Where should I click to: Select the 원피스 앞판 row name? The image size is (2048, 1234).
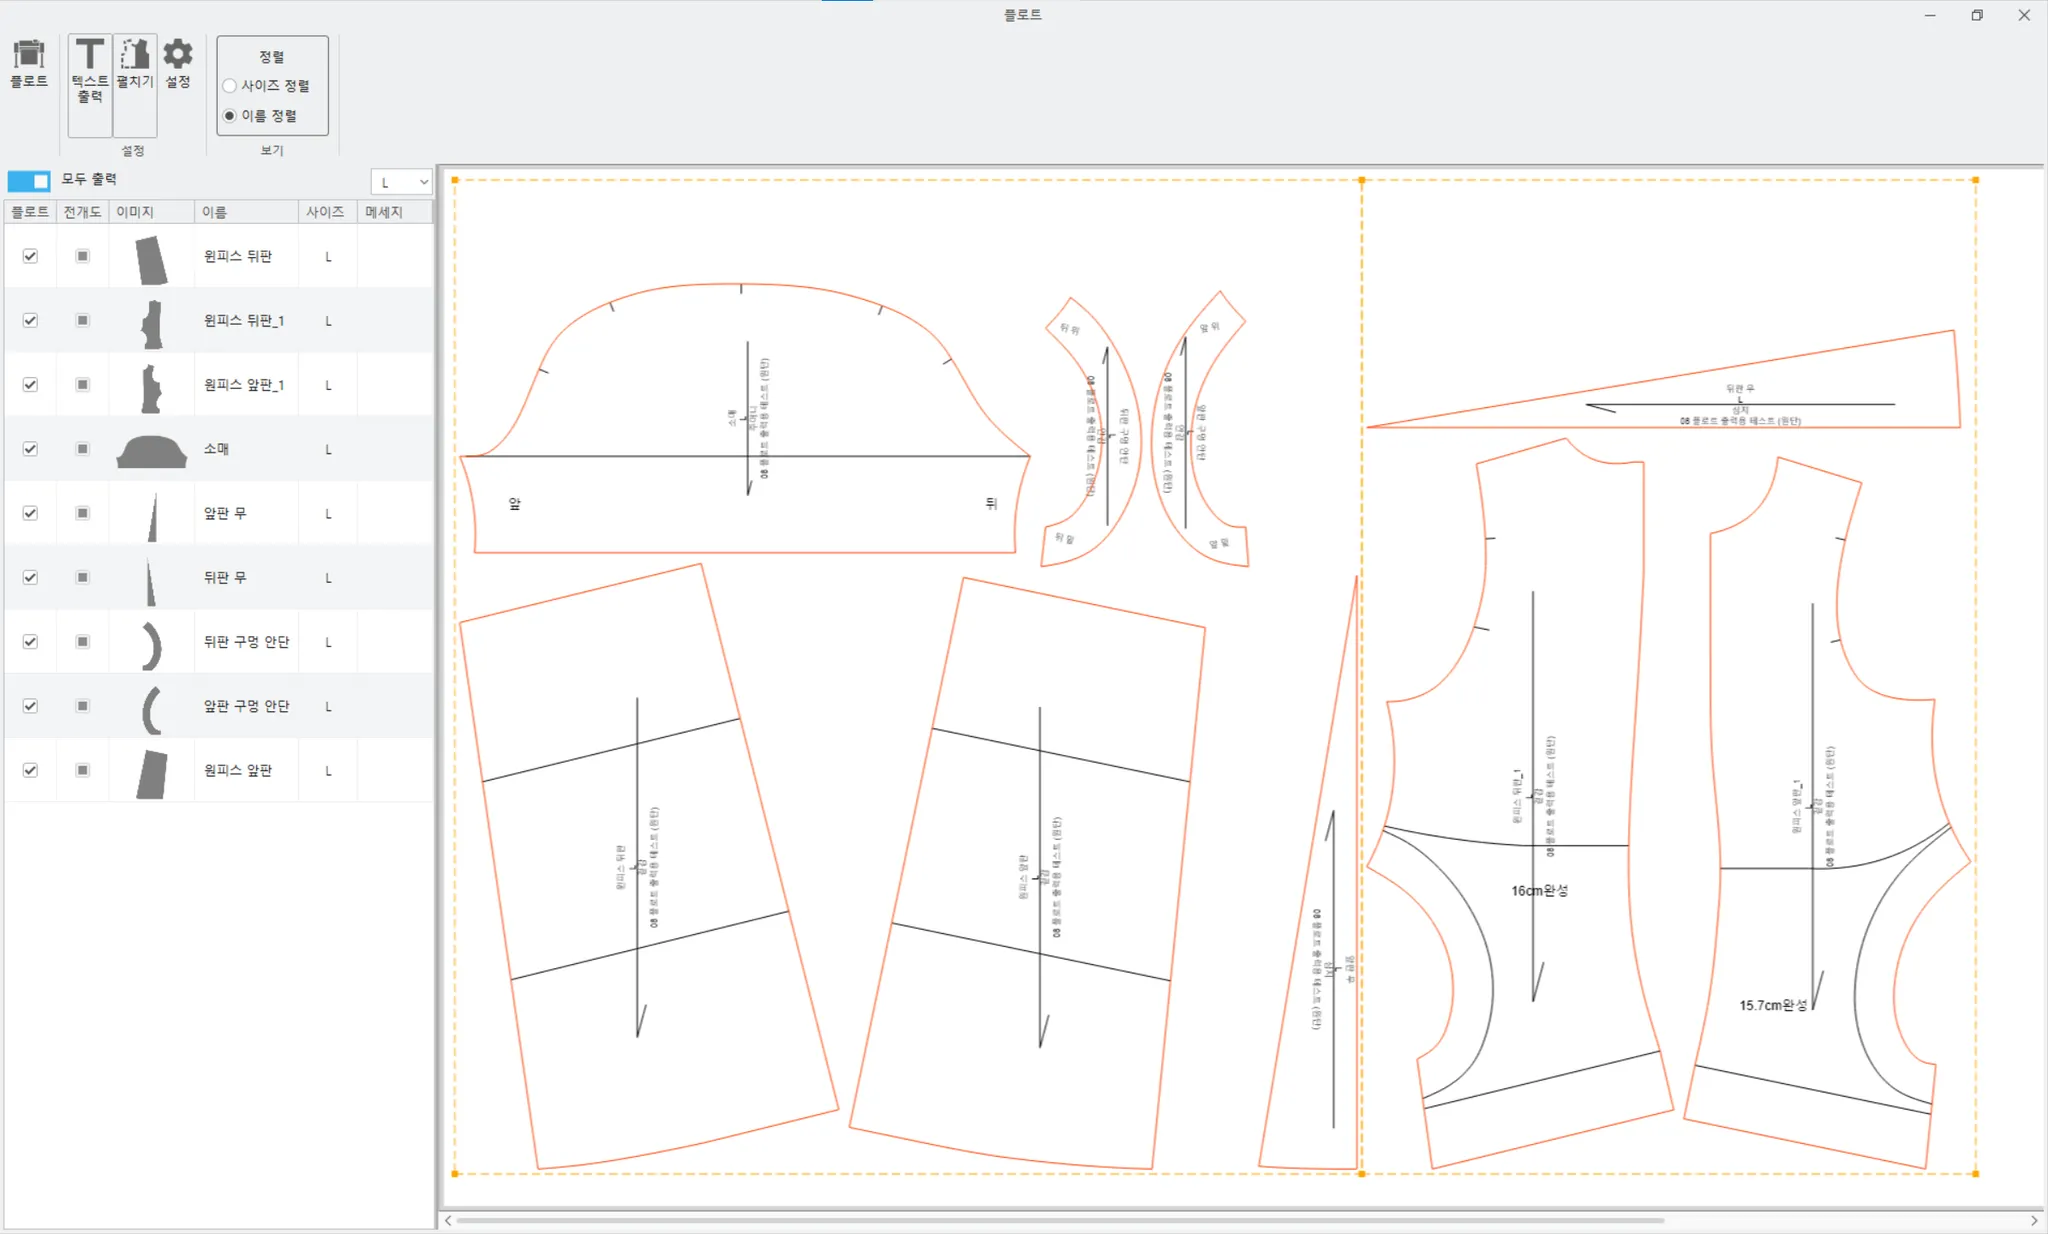point(238,770)
